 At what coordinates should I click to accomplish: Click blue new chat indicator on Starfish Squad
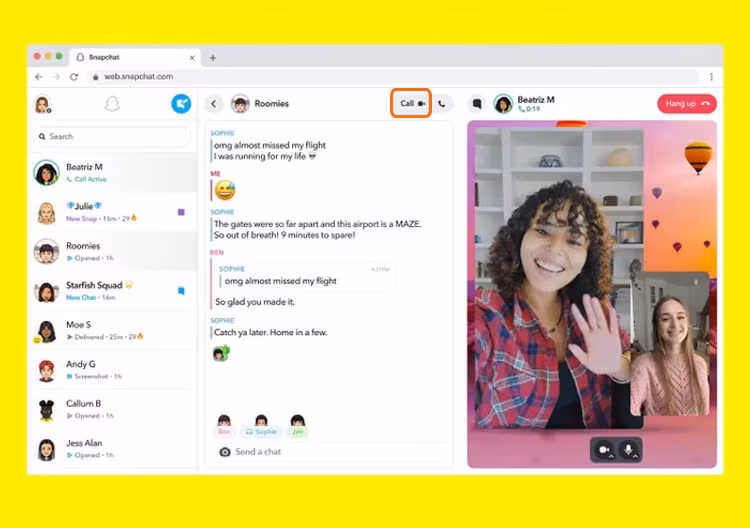point(181,291)
